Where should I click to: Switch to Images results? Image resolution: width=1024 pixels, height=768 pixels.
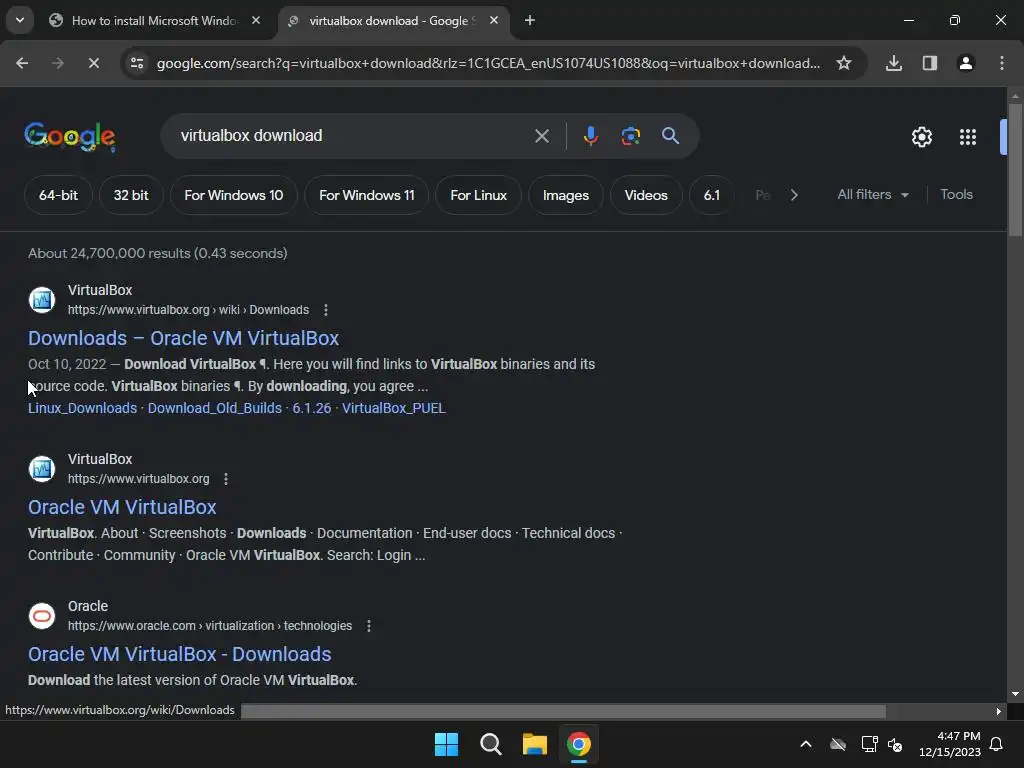point(566,195)
